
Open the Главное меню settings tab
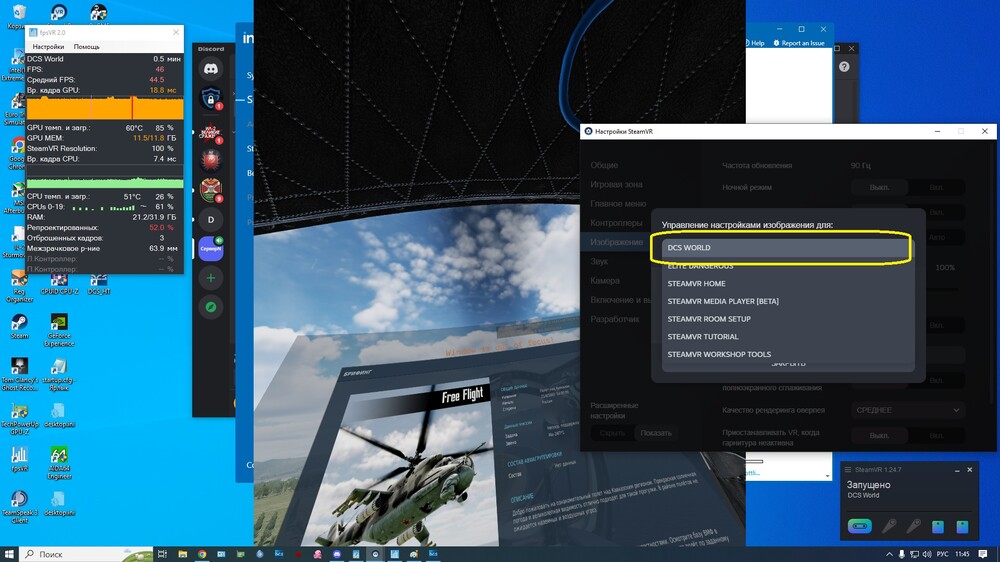(x=618, y=203)
